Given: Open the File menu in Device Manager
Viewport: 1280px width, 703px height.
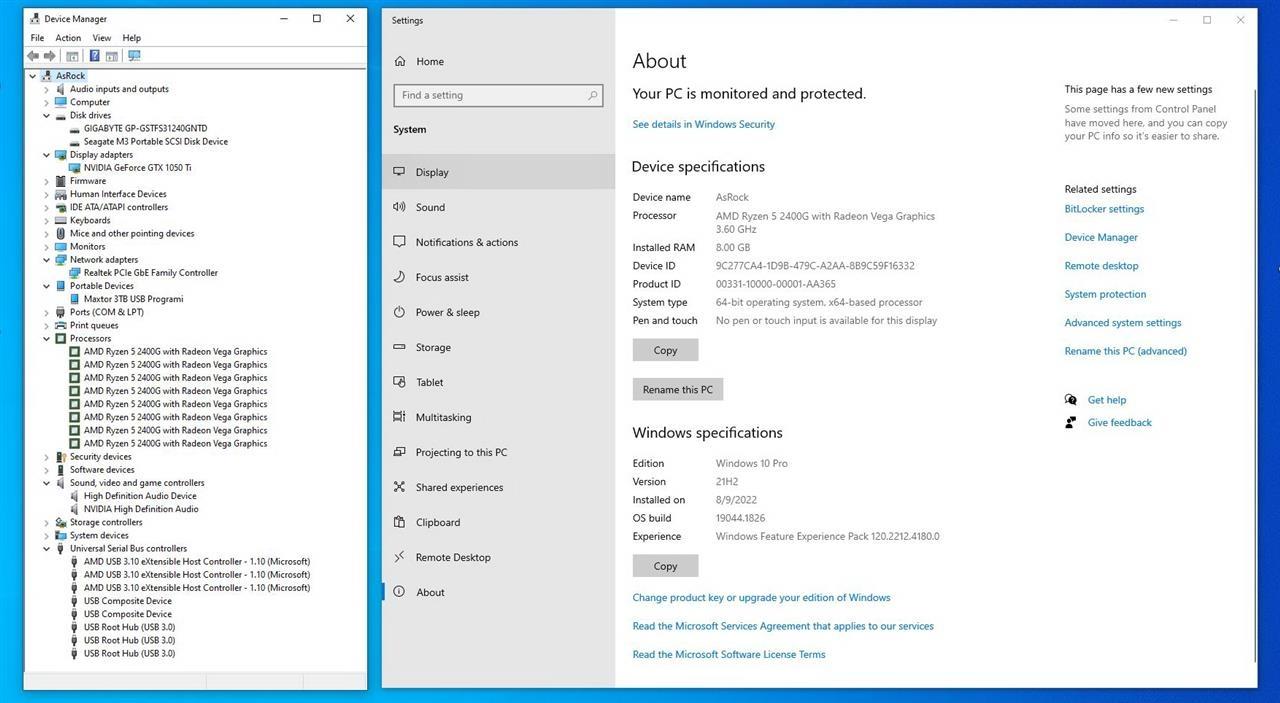Looking at the screenshot, I should 37,38.
